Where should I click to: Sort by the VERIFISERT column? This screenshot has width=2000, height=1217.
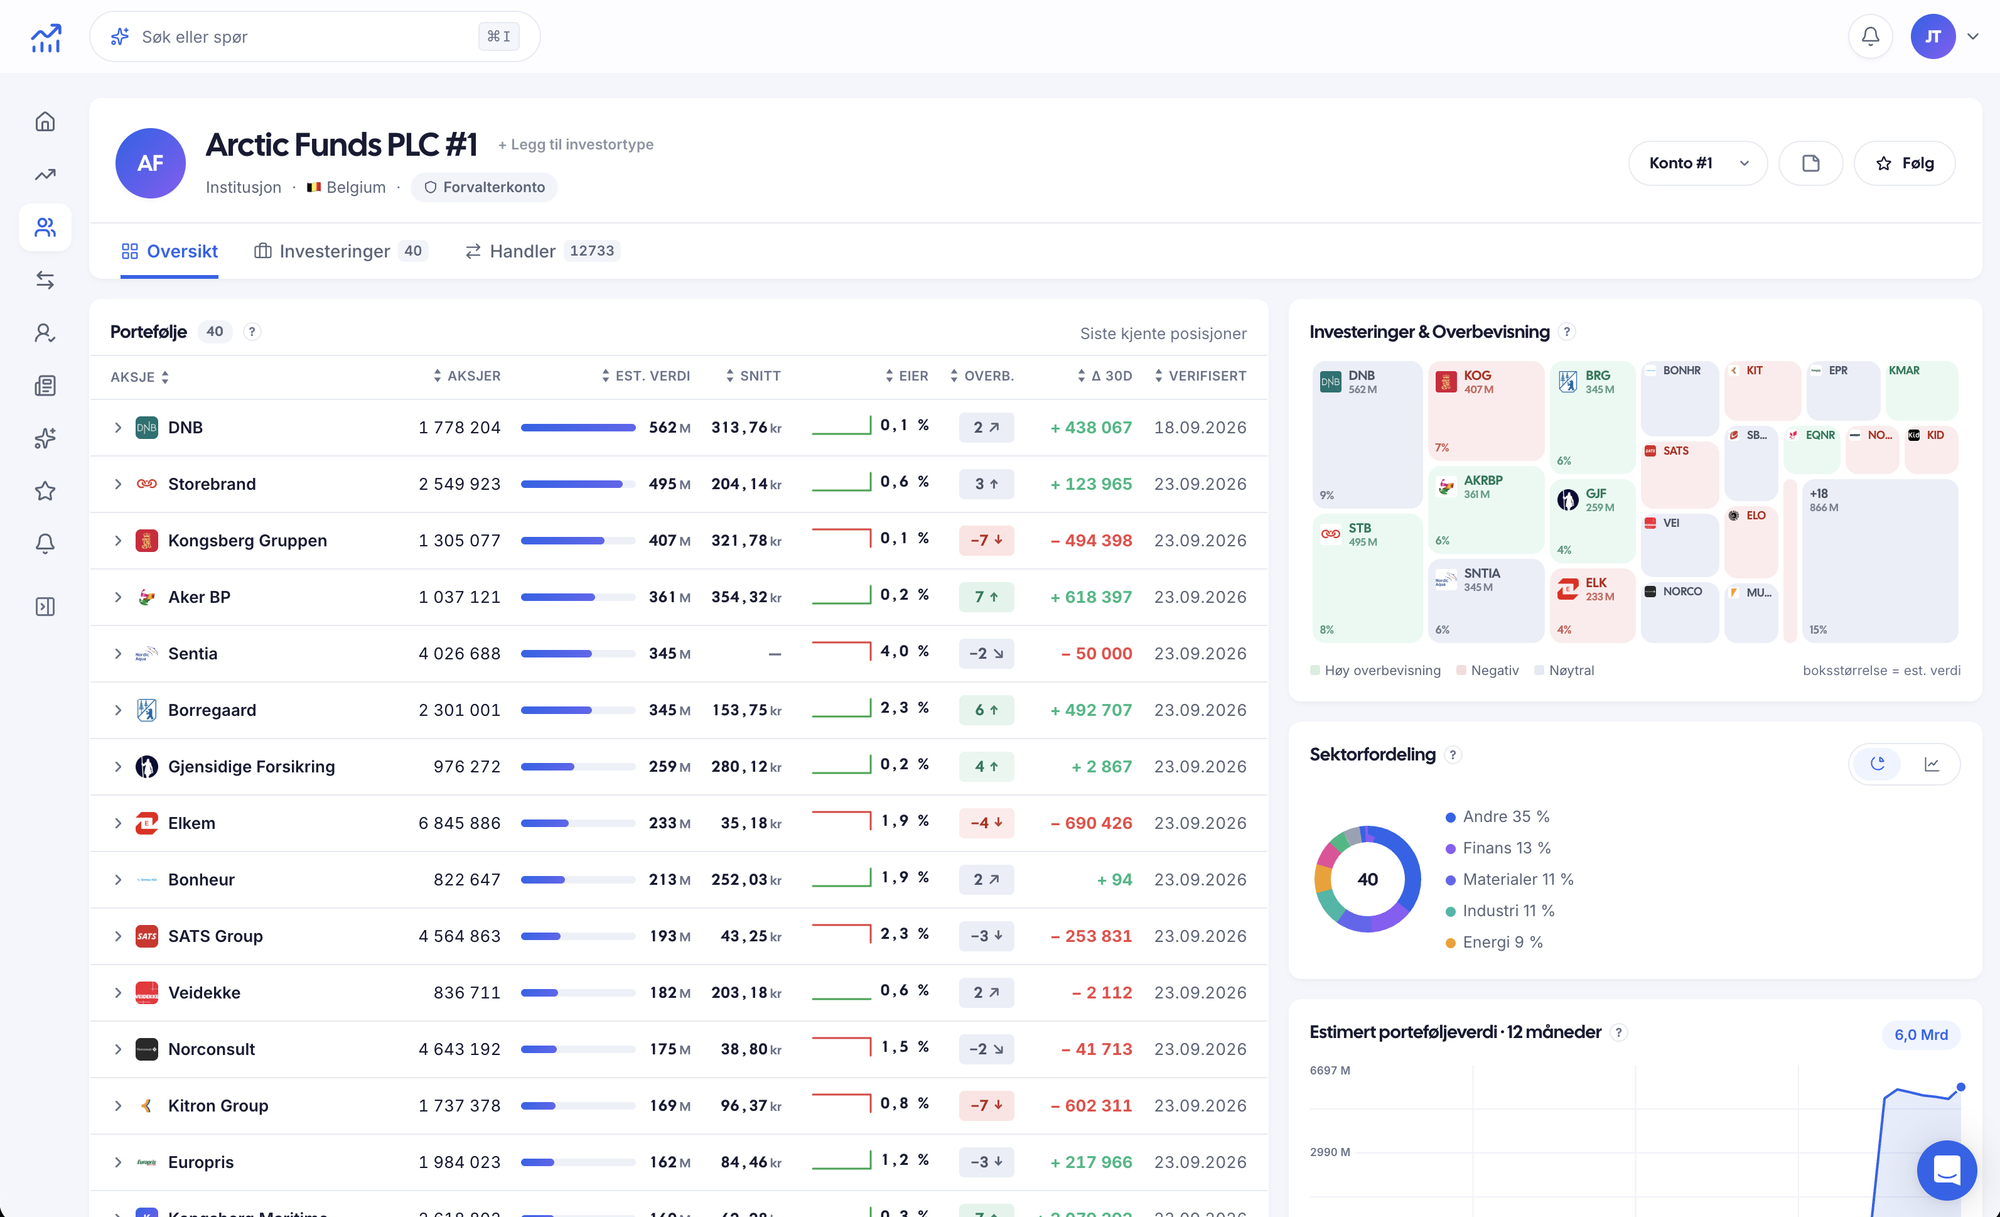click(1201, 376)
